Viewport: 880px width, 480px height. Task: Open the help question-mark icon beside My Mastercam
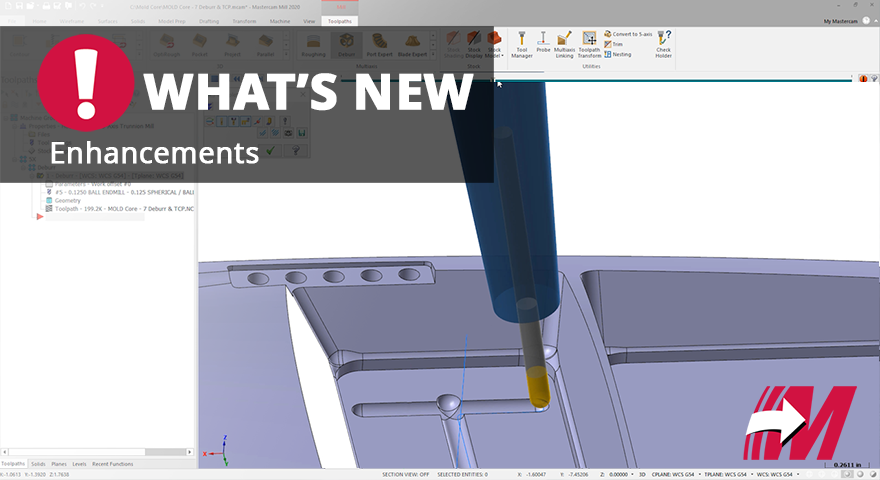(866, 21)
